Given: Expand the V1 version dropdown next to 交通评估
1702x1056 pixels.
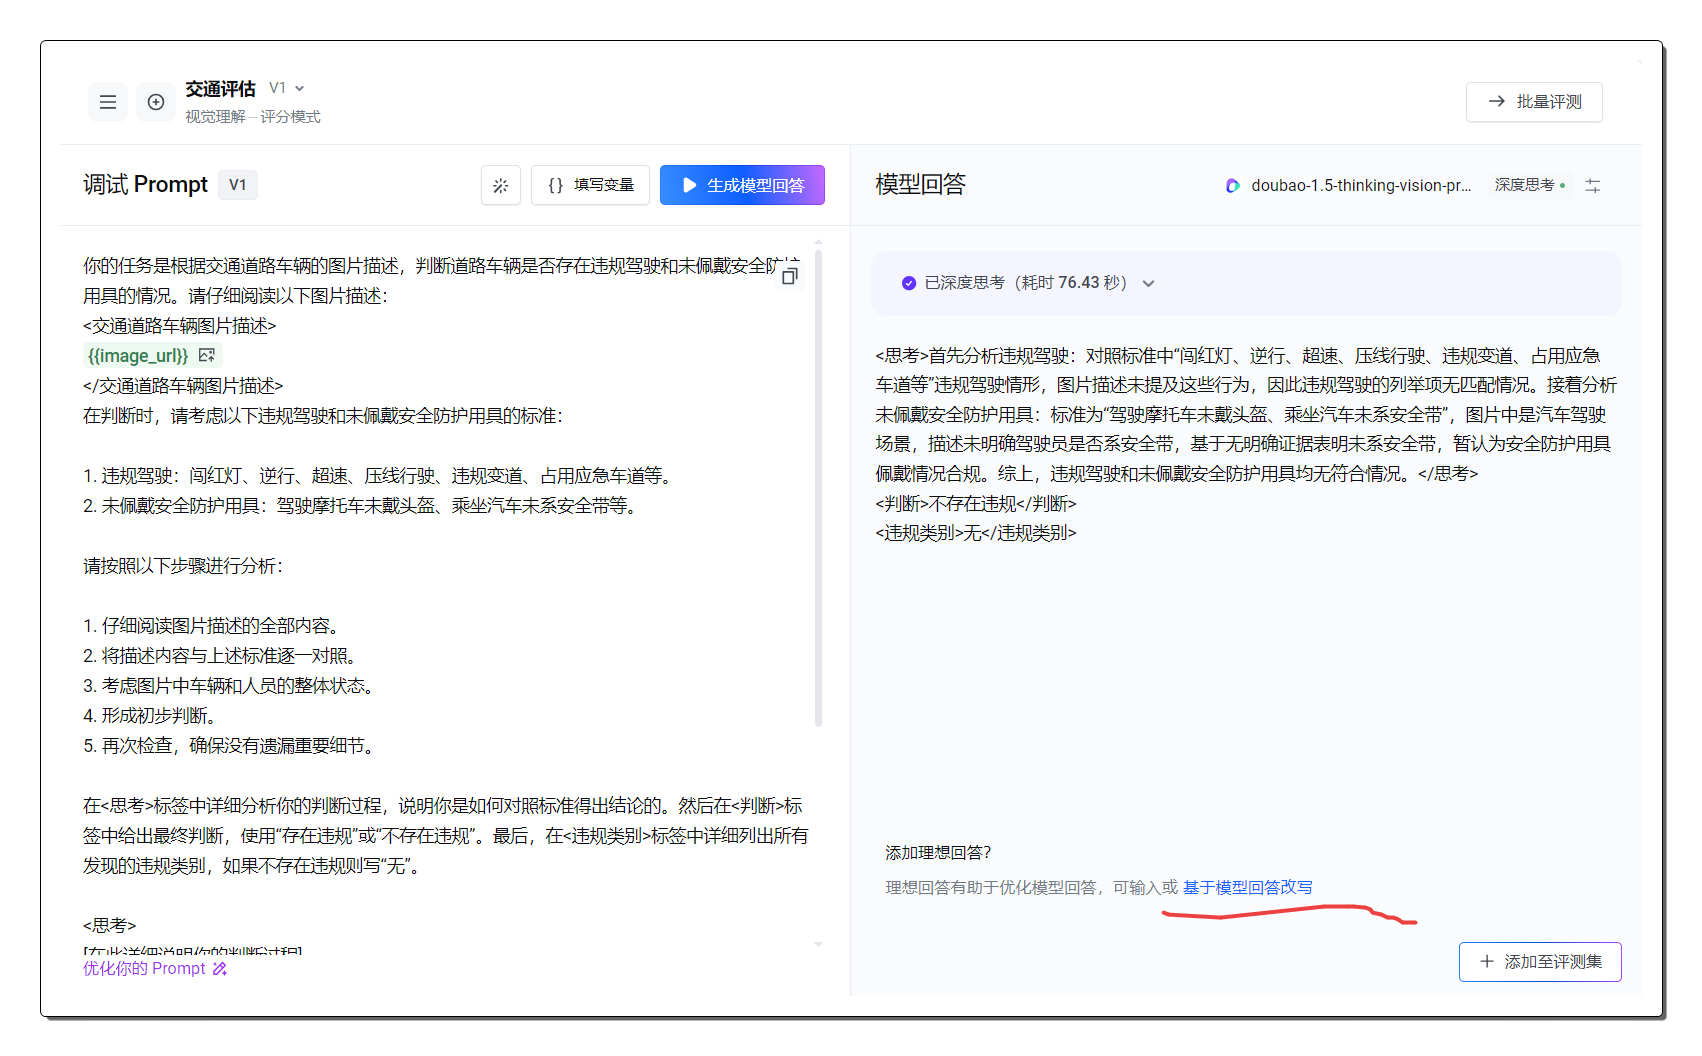Looking at the screenshot, I should 287,88.
